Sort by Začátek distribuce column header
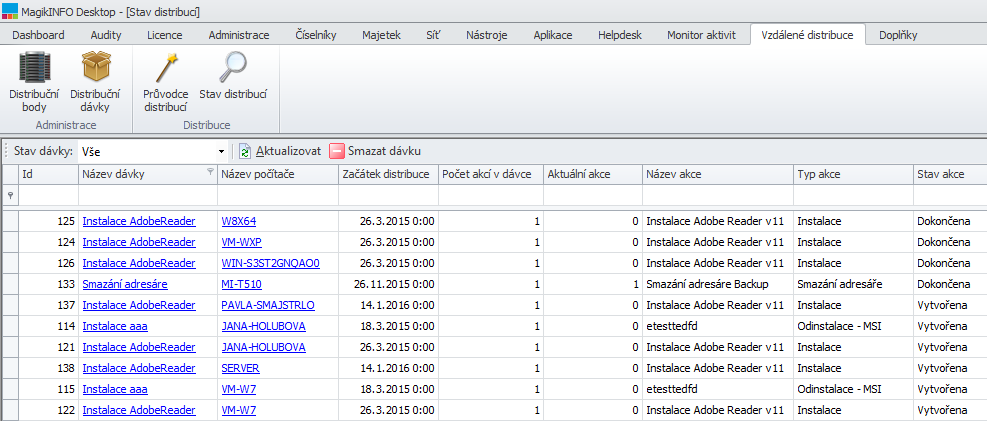987x421 pixels. (x=387, y=174)
